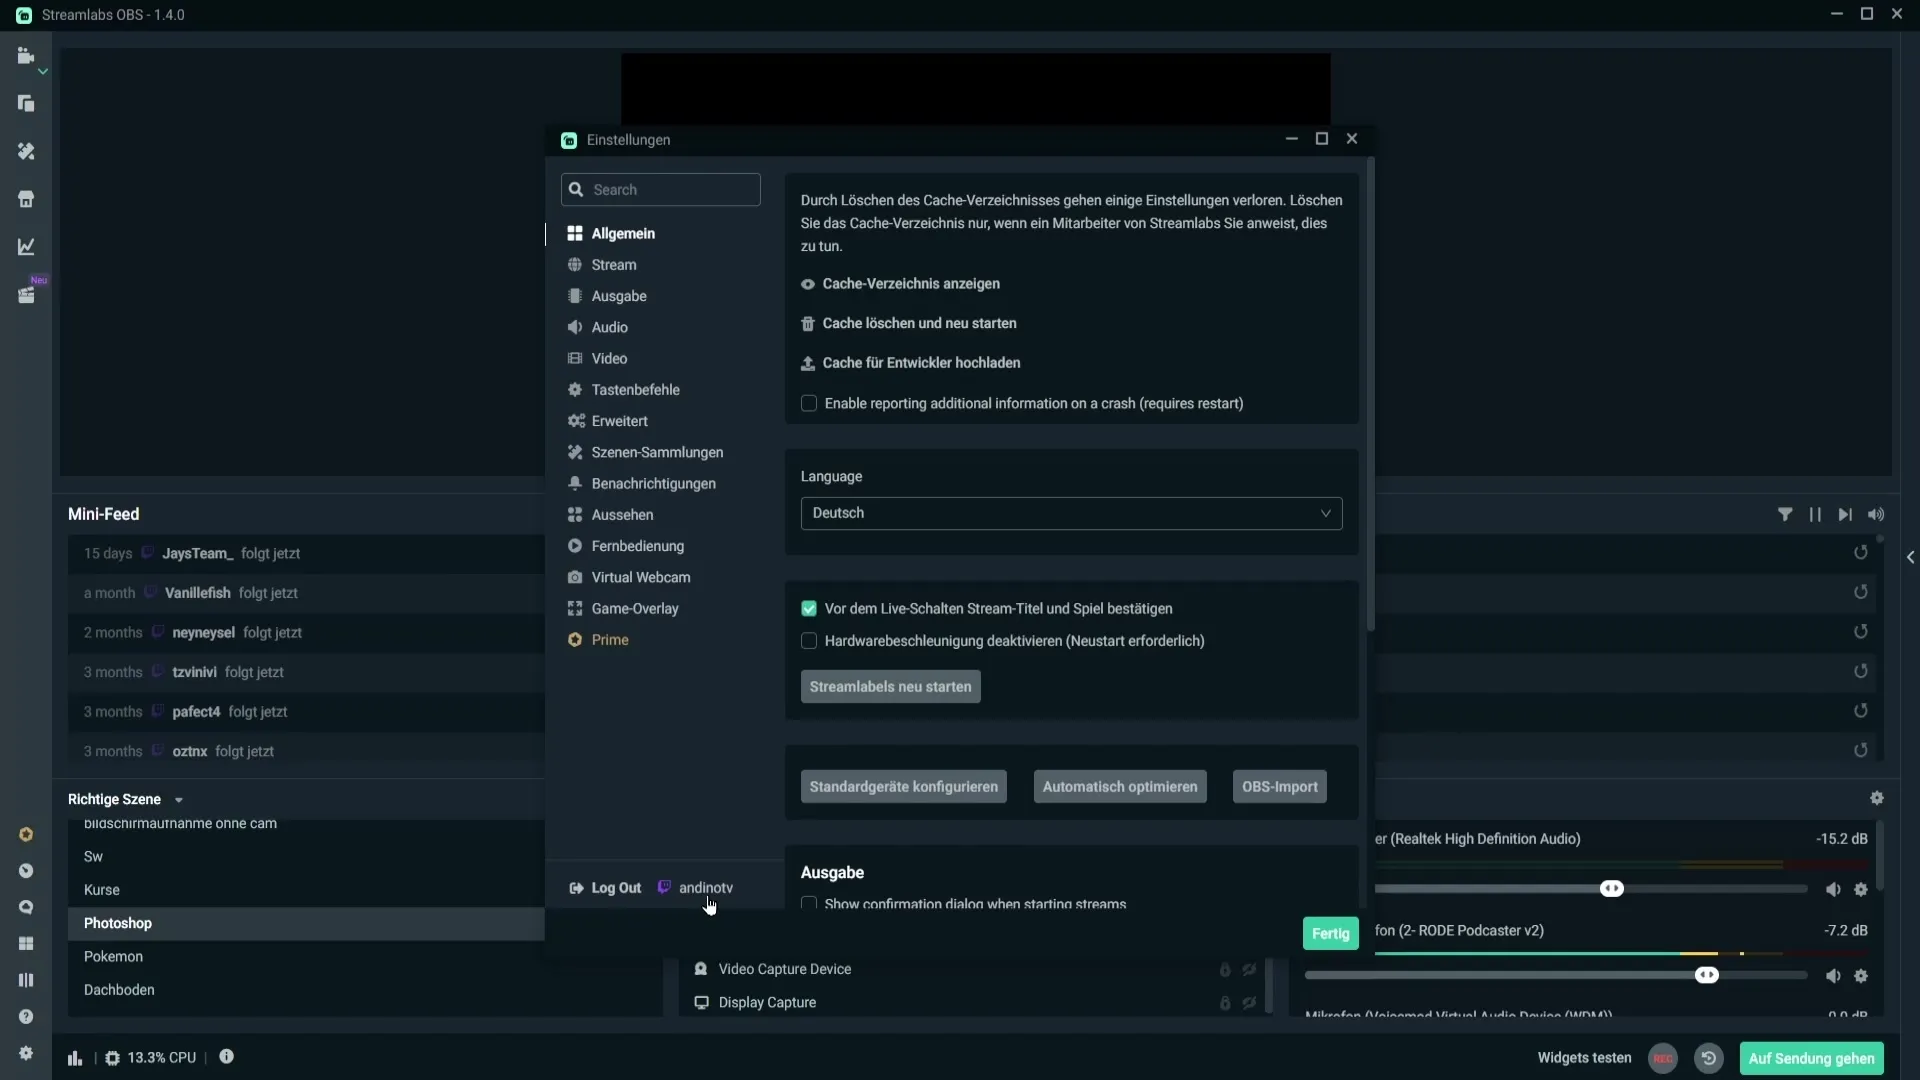
Task: Click Fertig to close settings
Action: 1330,933
